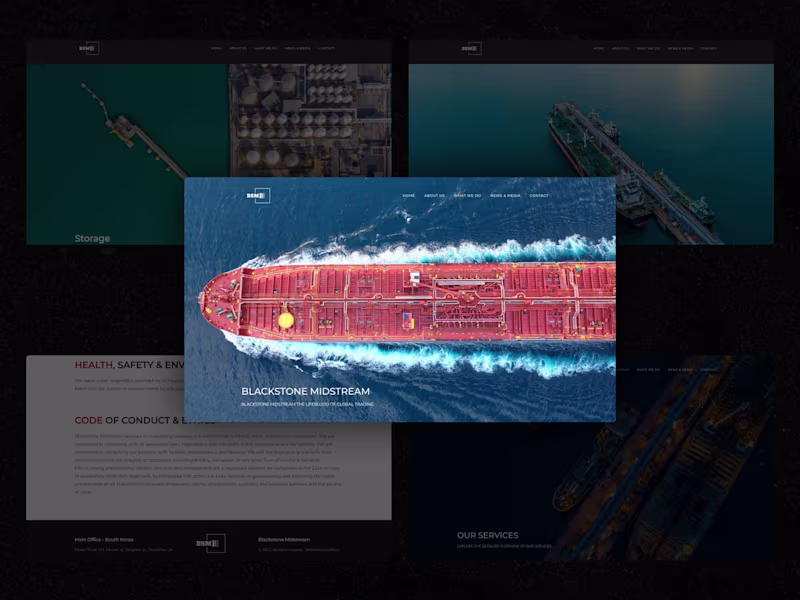Screen dimensions: 800x600
Task: Click 'Explore the detailed overview of our services' text
Action: tap(504, 546)
